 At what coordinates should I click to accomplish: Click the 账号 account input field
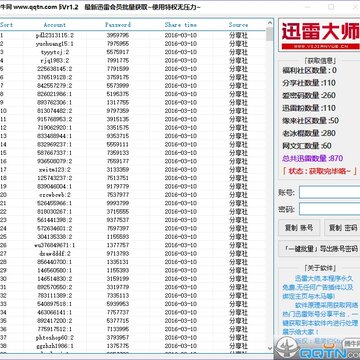point(329,192)
